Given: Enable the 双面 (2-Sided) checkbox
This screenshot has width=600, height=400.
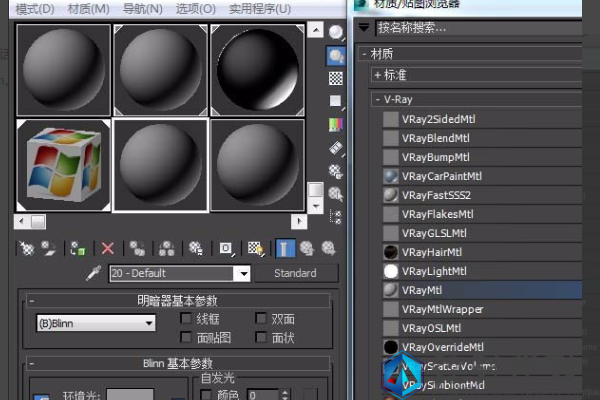Looking at the screenshot, I should coord(261,319).
